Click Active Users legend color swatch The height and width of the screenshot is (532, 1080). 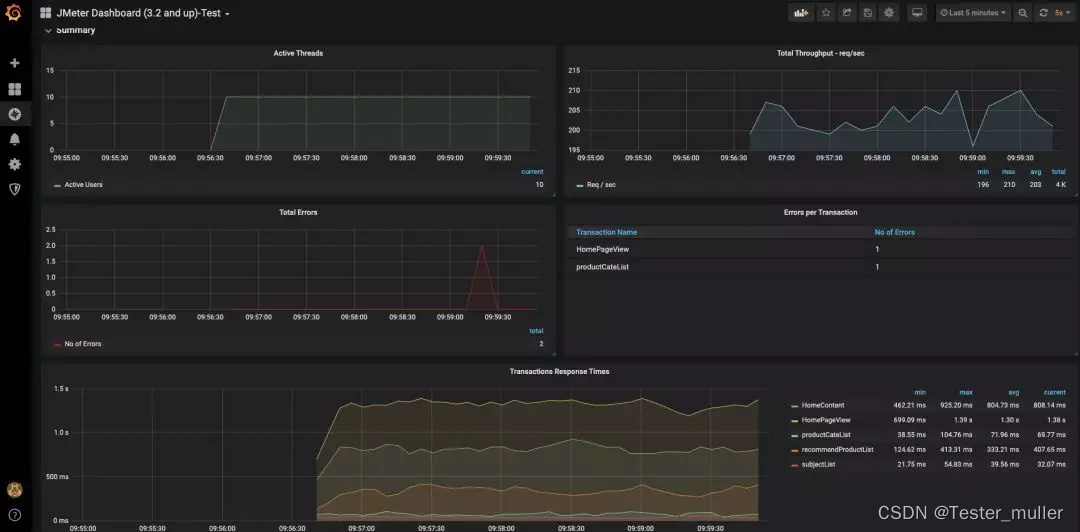(57, 185)
